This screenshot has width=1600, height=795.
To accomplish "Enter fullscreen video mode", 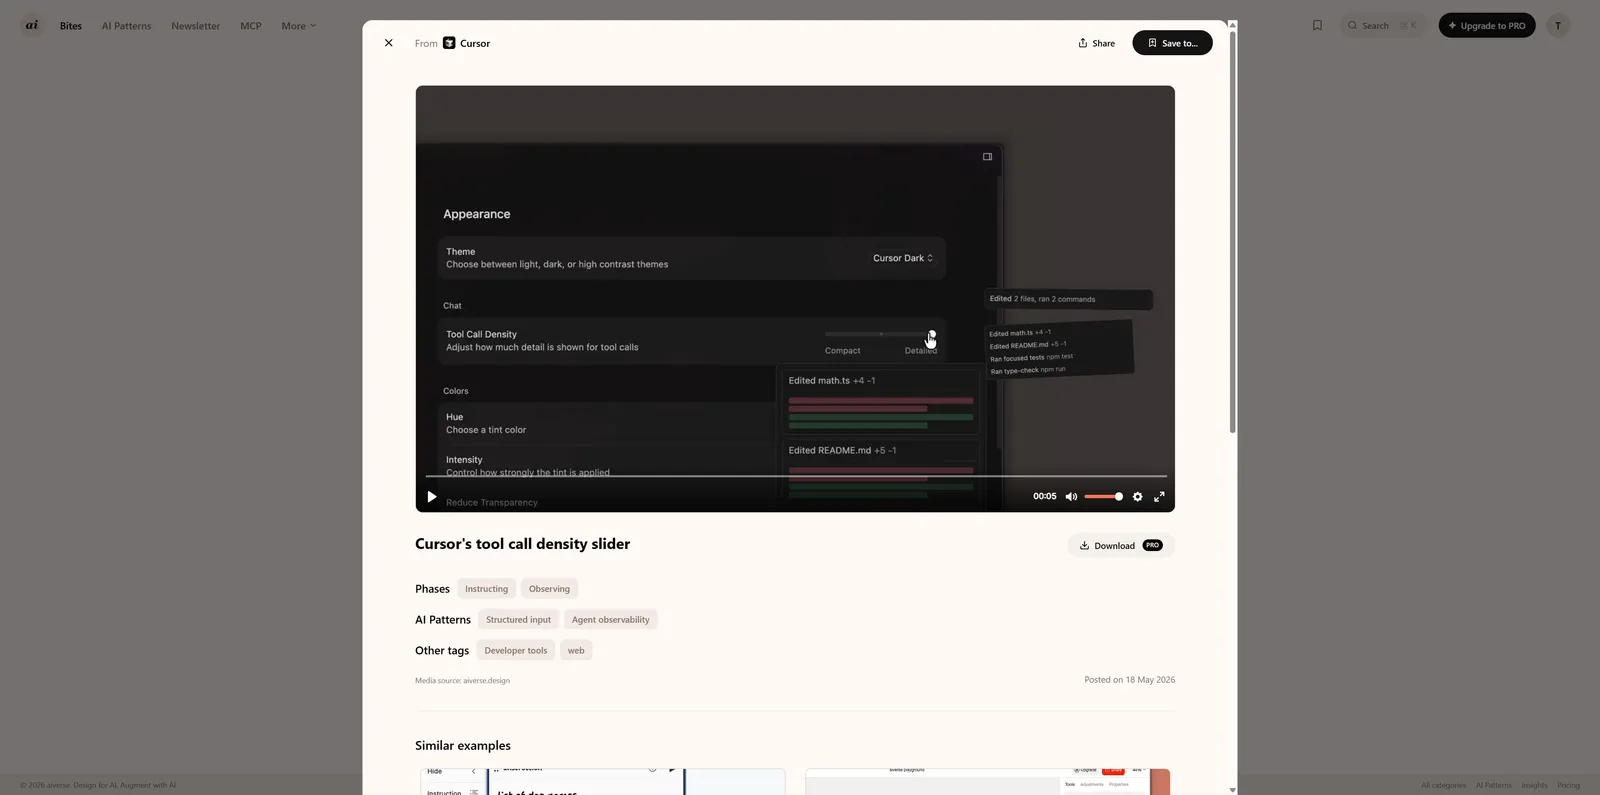I will (x=1159, y=497).
